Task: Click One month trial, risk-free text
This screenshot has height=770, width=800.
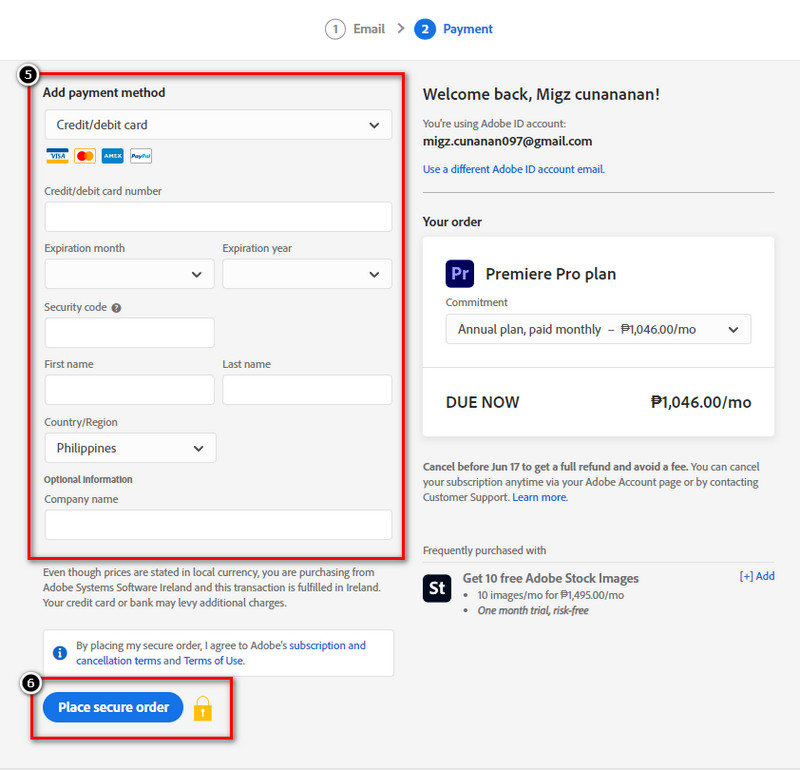Action: 533,611
